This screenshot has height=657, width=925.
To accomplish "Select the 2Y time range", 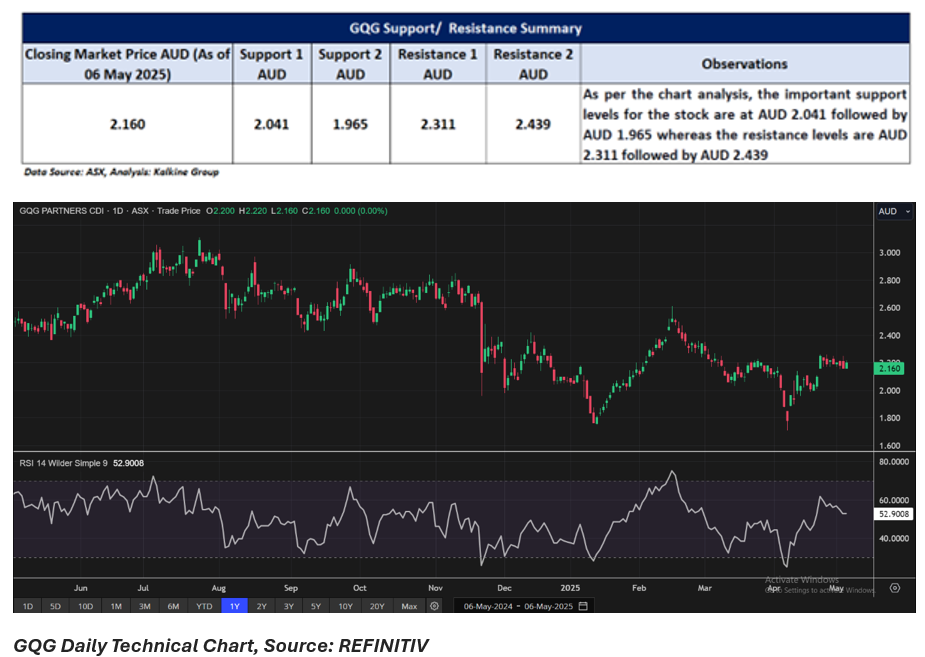I will (x=262, y=606).
